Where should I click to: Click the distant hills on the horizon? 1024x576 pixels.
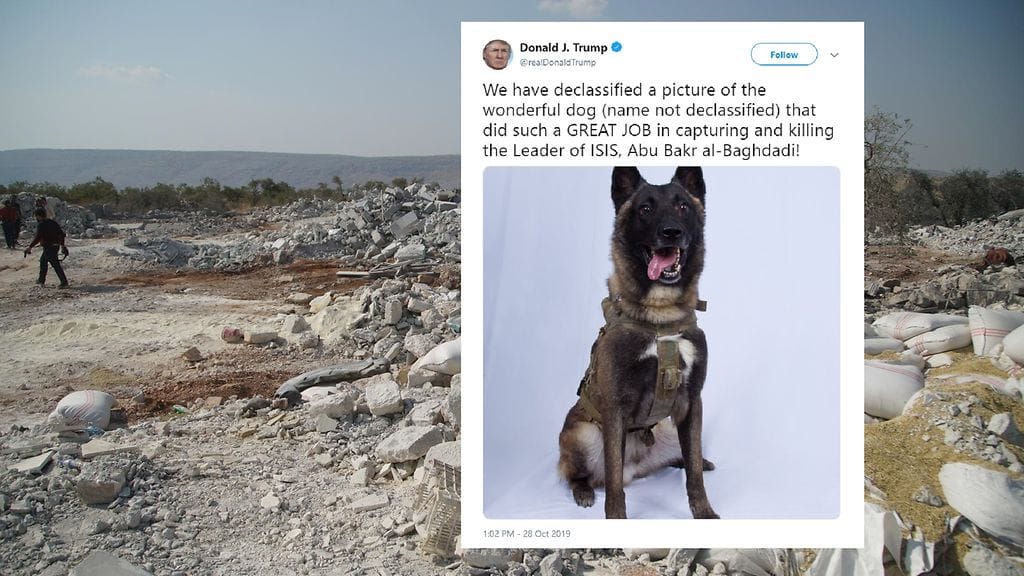pos(229,166)
